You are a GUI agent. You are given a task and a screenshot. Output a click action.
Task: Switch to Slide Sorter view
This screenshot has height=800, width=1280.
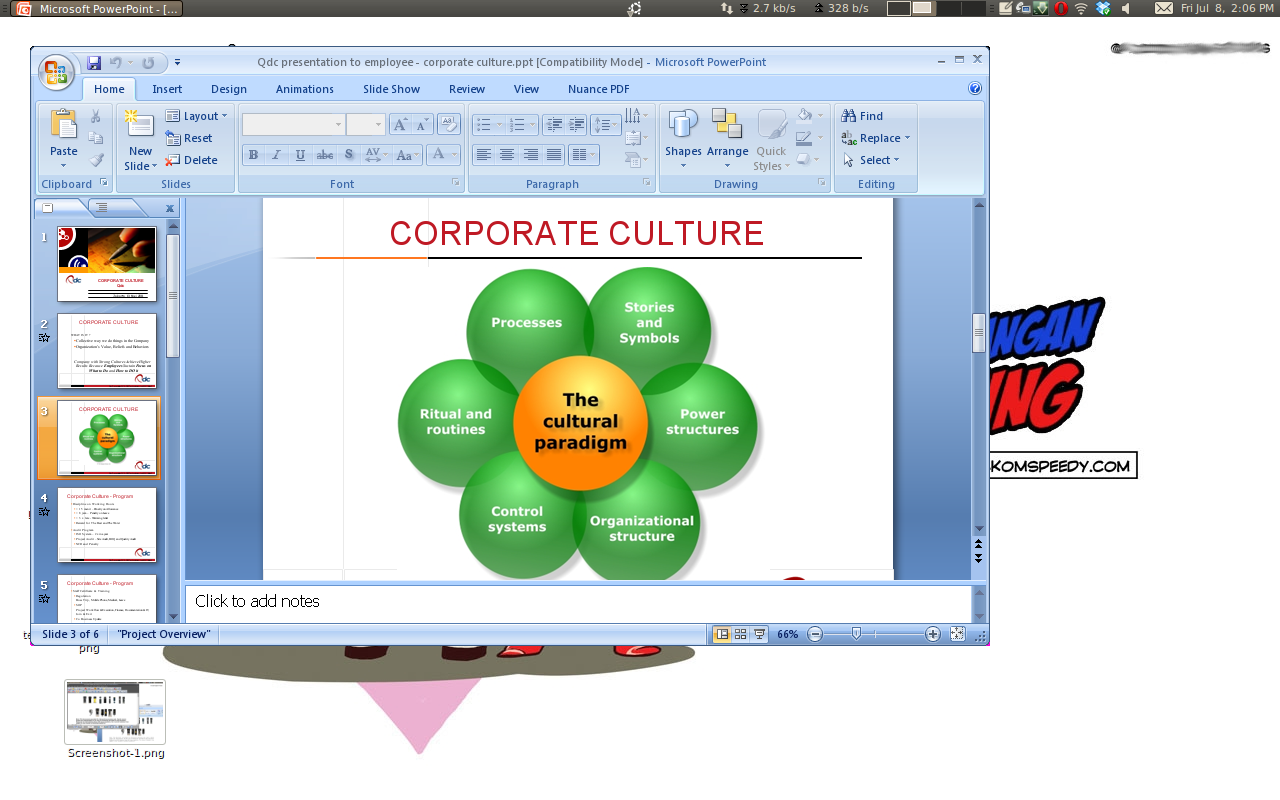pyautogui.click(x=741, y=634)
